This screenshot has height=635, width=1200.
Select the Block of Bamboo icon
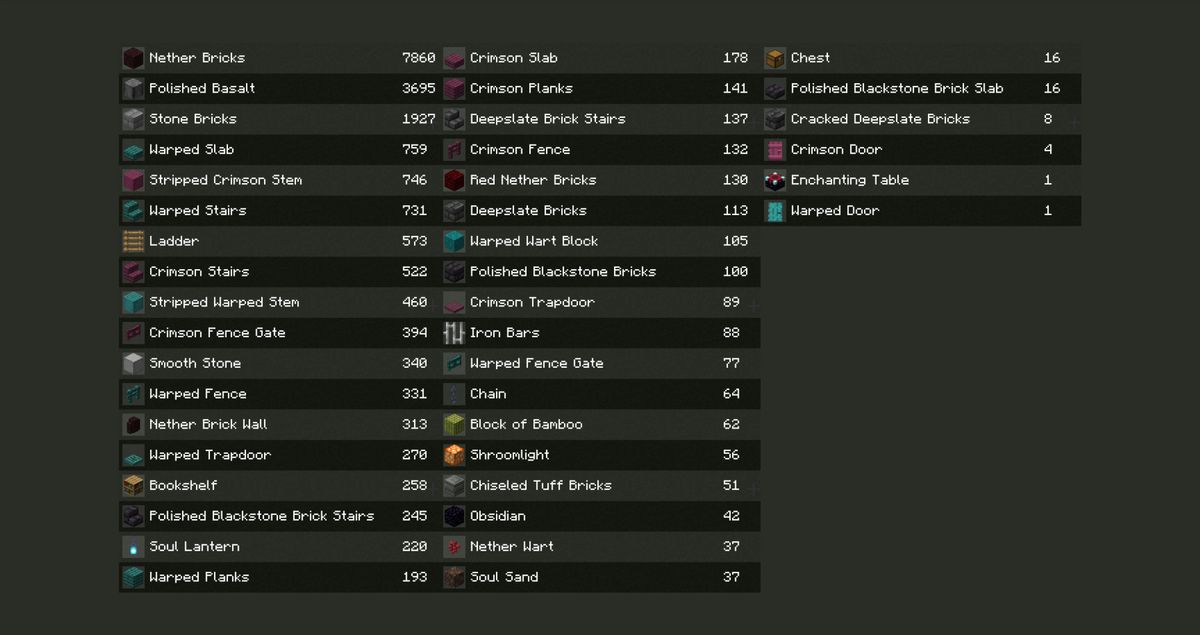(x=454, y=425)
